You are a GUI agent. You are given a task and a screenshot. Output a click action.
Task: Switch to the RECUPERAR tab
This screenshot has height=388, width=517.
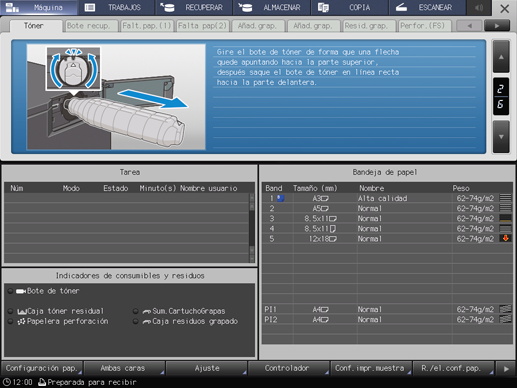pyautogui.click(x=194, y=7)
